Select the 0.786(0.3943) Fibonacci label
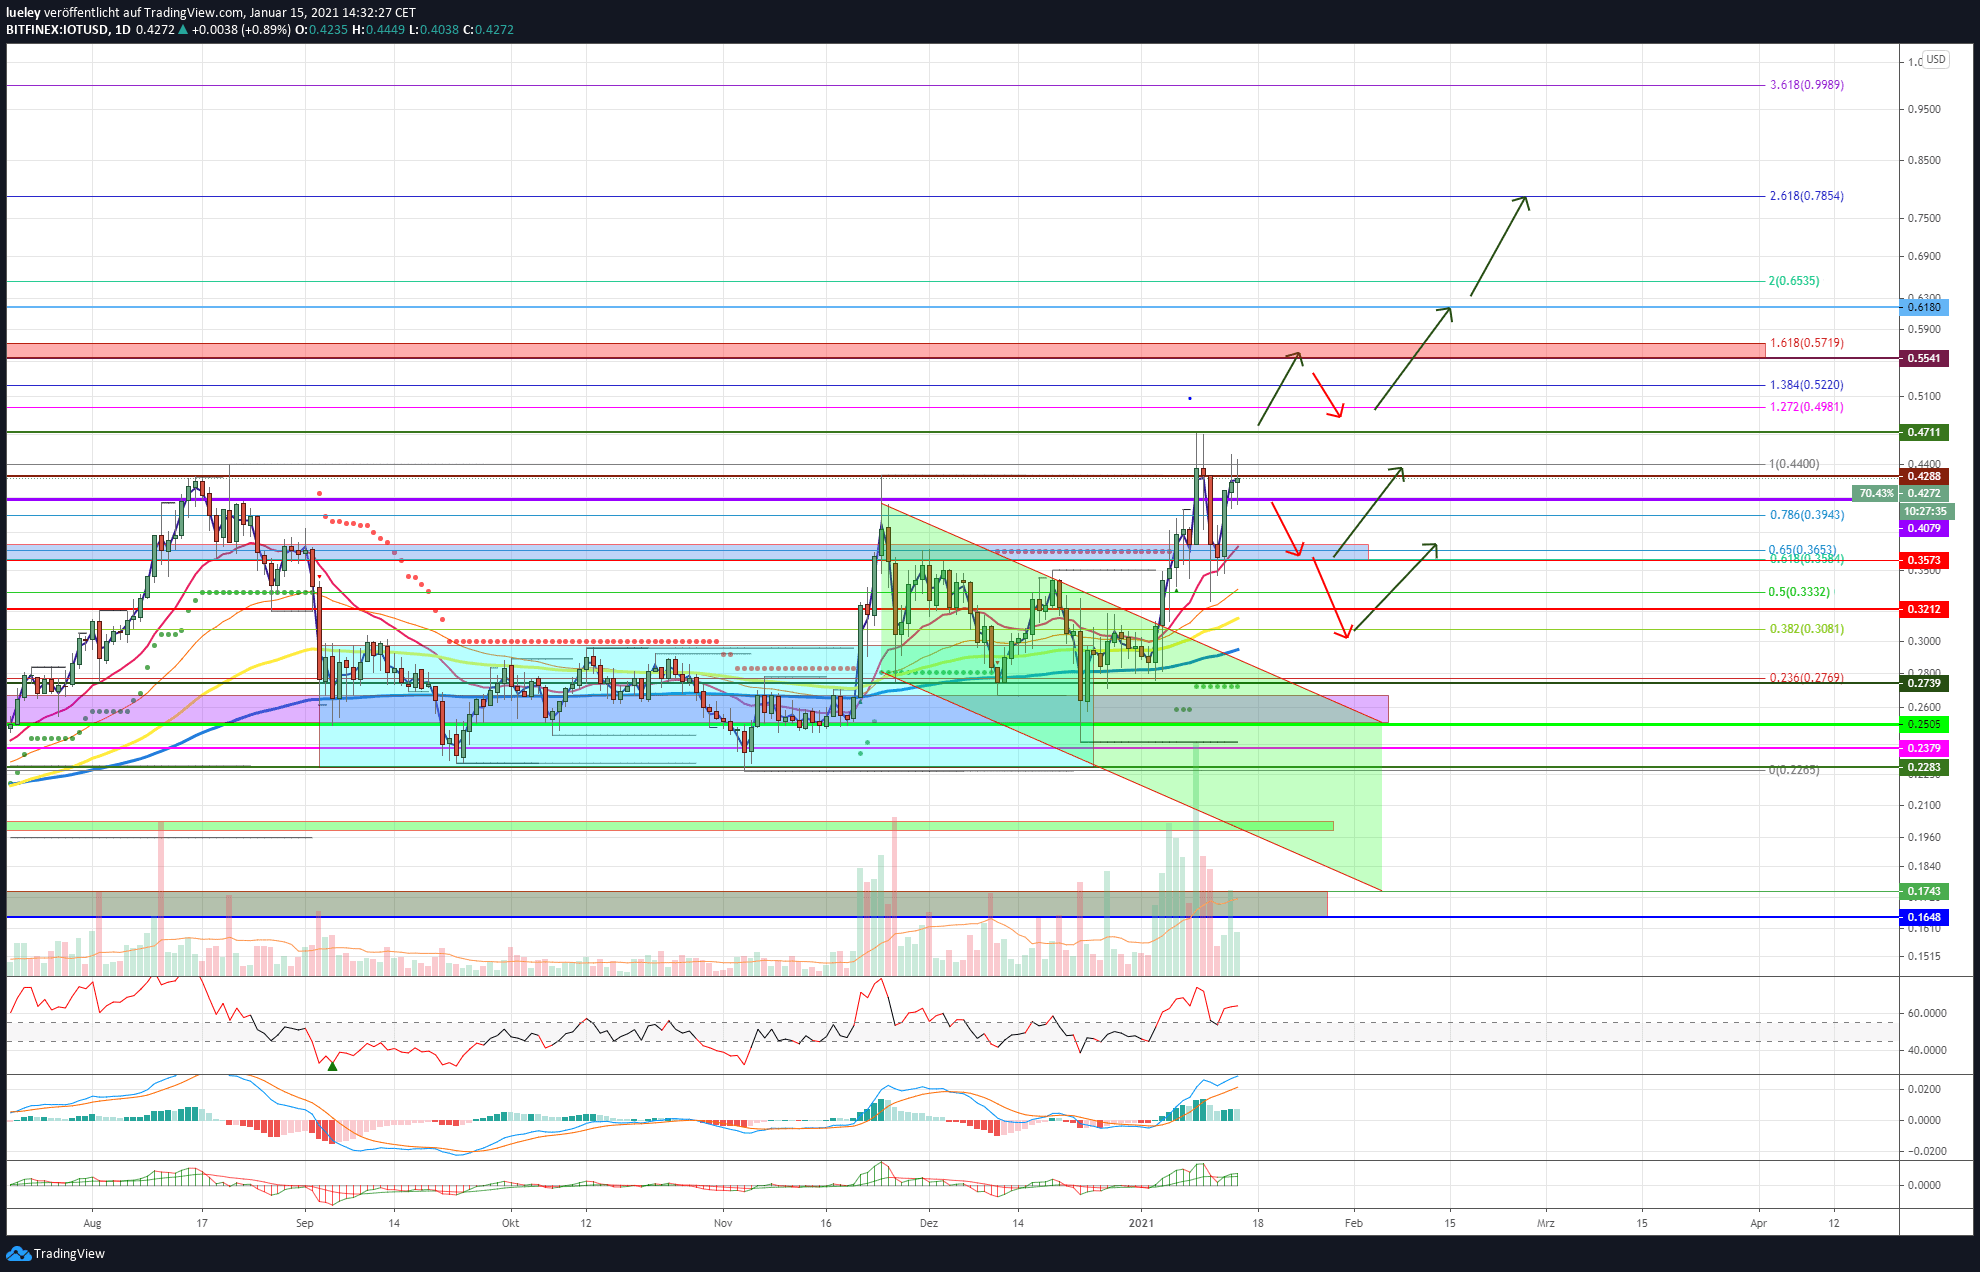Screen dimensions: 1980x1272 click(x=1807, y=515)
